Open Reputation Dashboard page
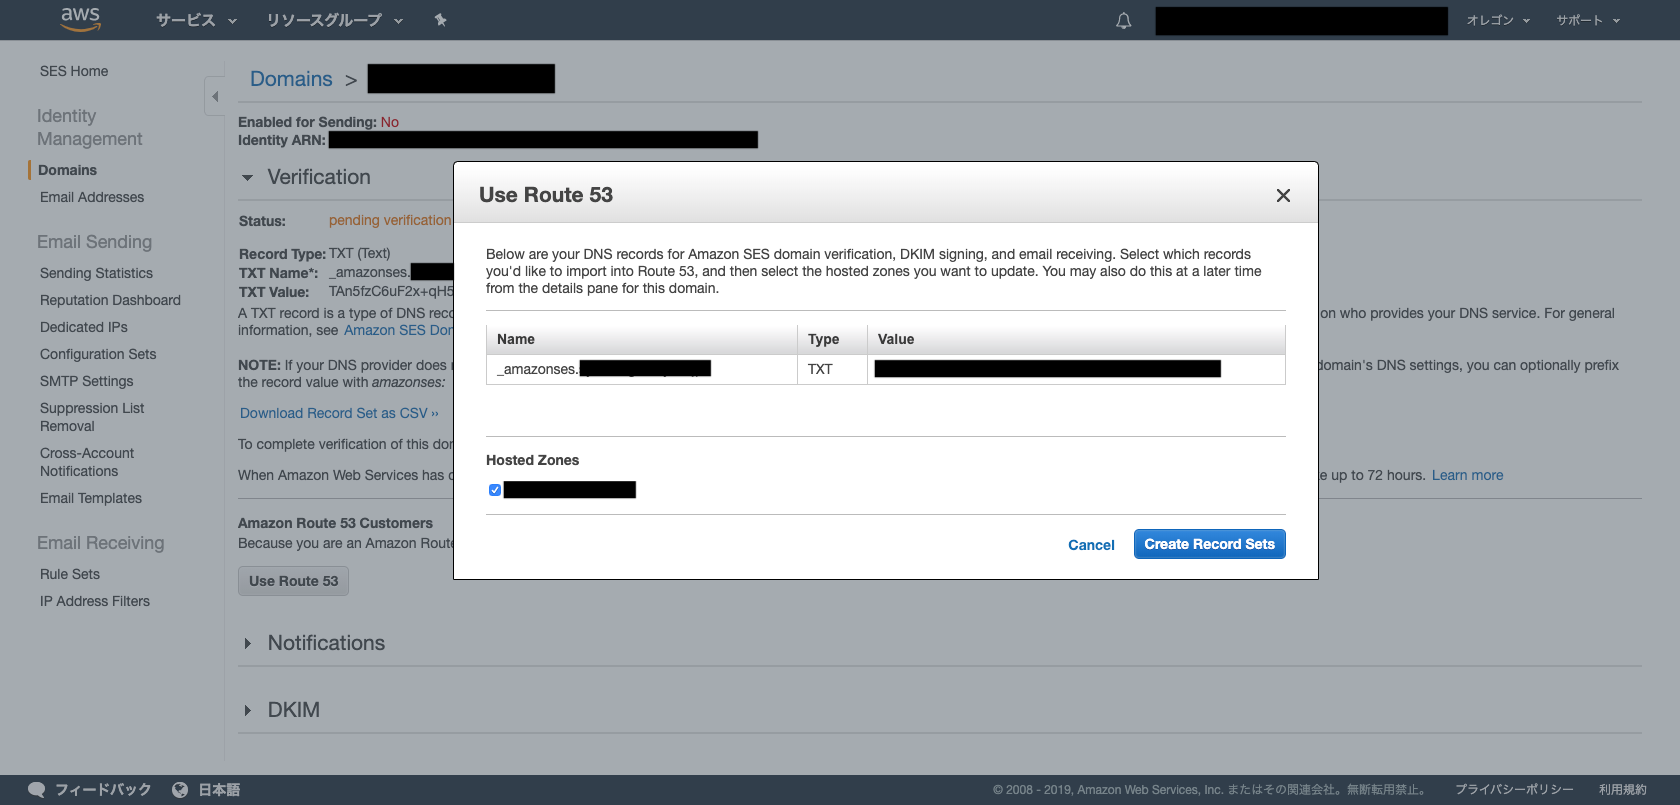 110,300
